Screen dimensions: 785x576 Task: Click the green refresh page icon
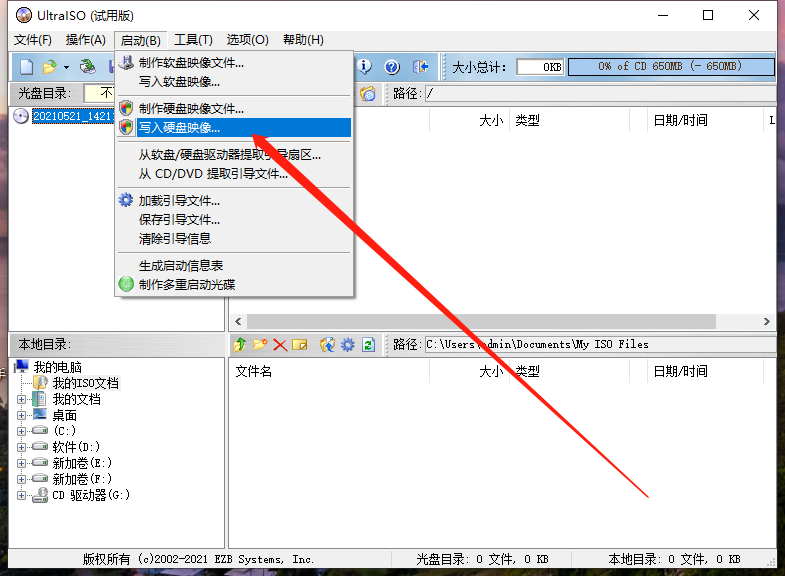click(368, 344)
